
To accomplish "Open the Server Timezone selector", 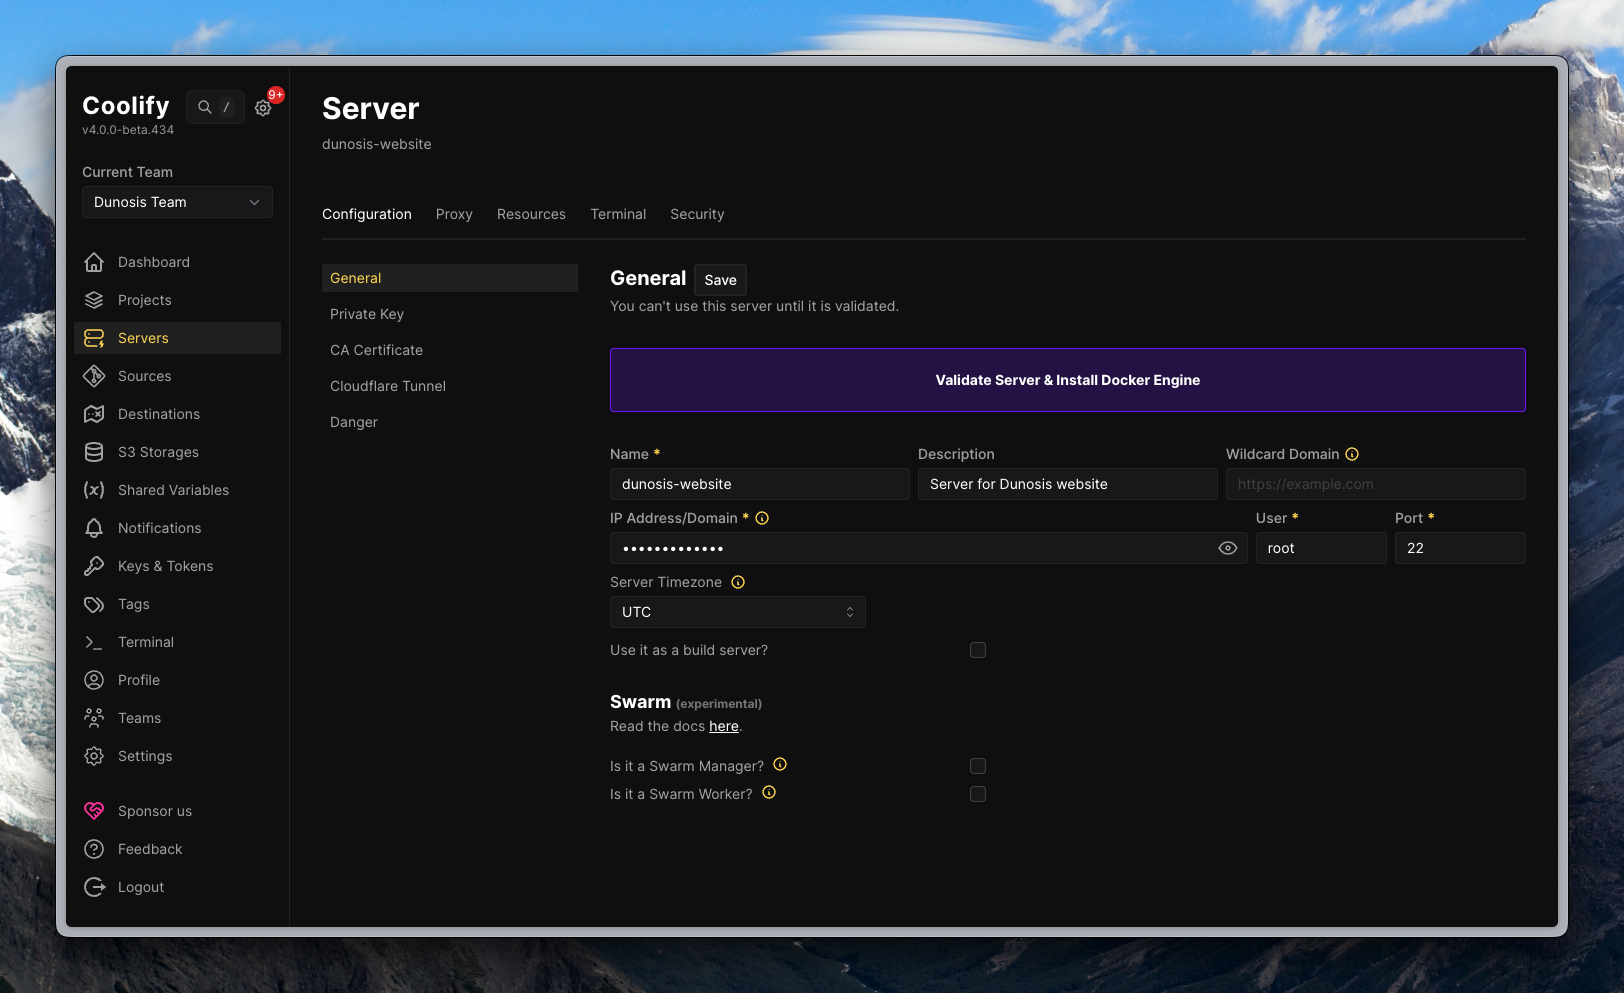I will [x=737, y=612].
